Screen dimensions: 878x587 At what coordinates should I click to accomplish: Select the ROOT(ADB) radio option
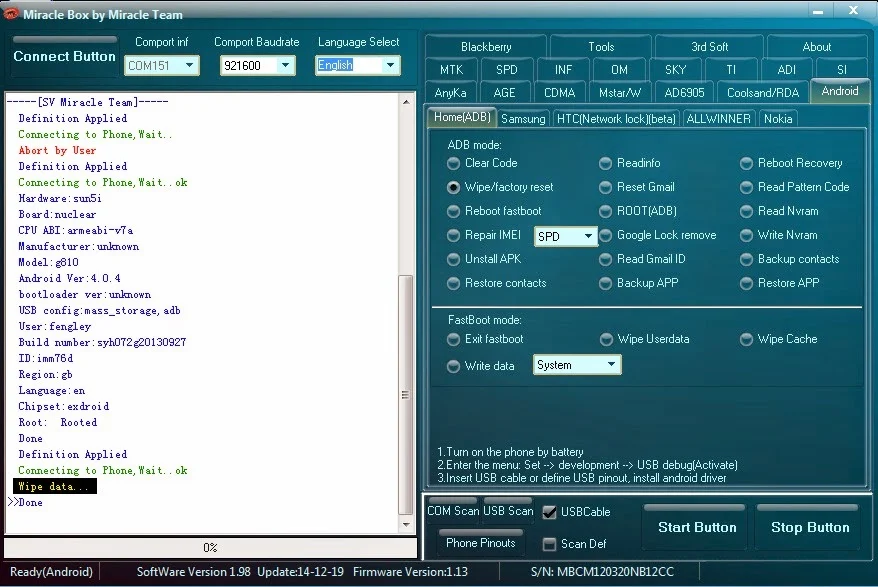point(605,211)
